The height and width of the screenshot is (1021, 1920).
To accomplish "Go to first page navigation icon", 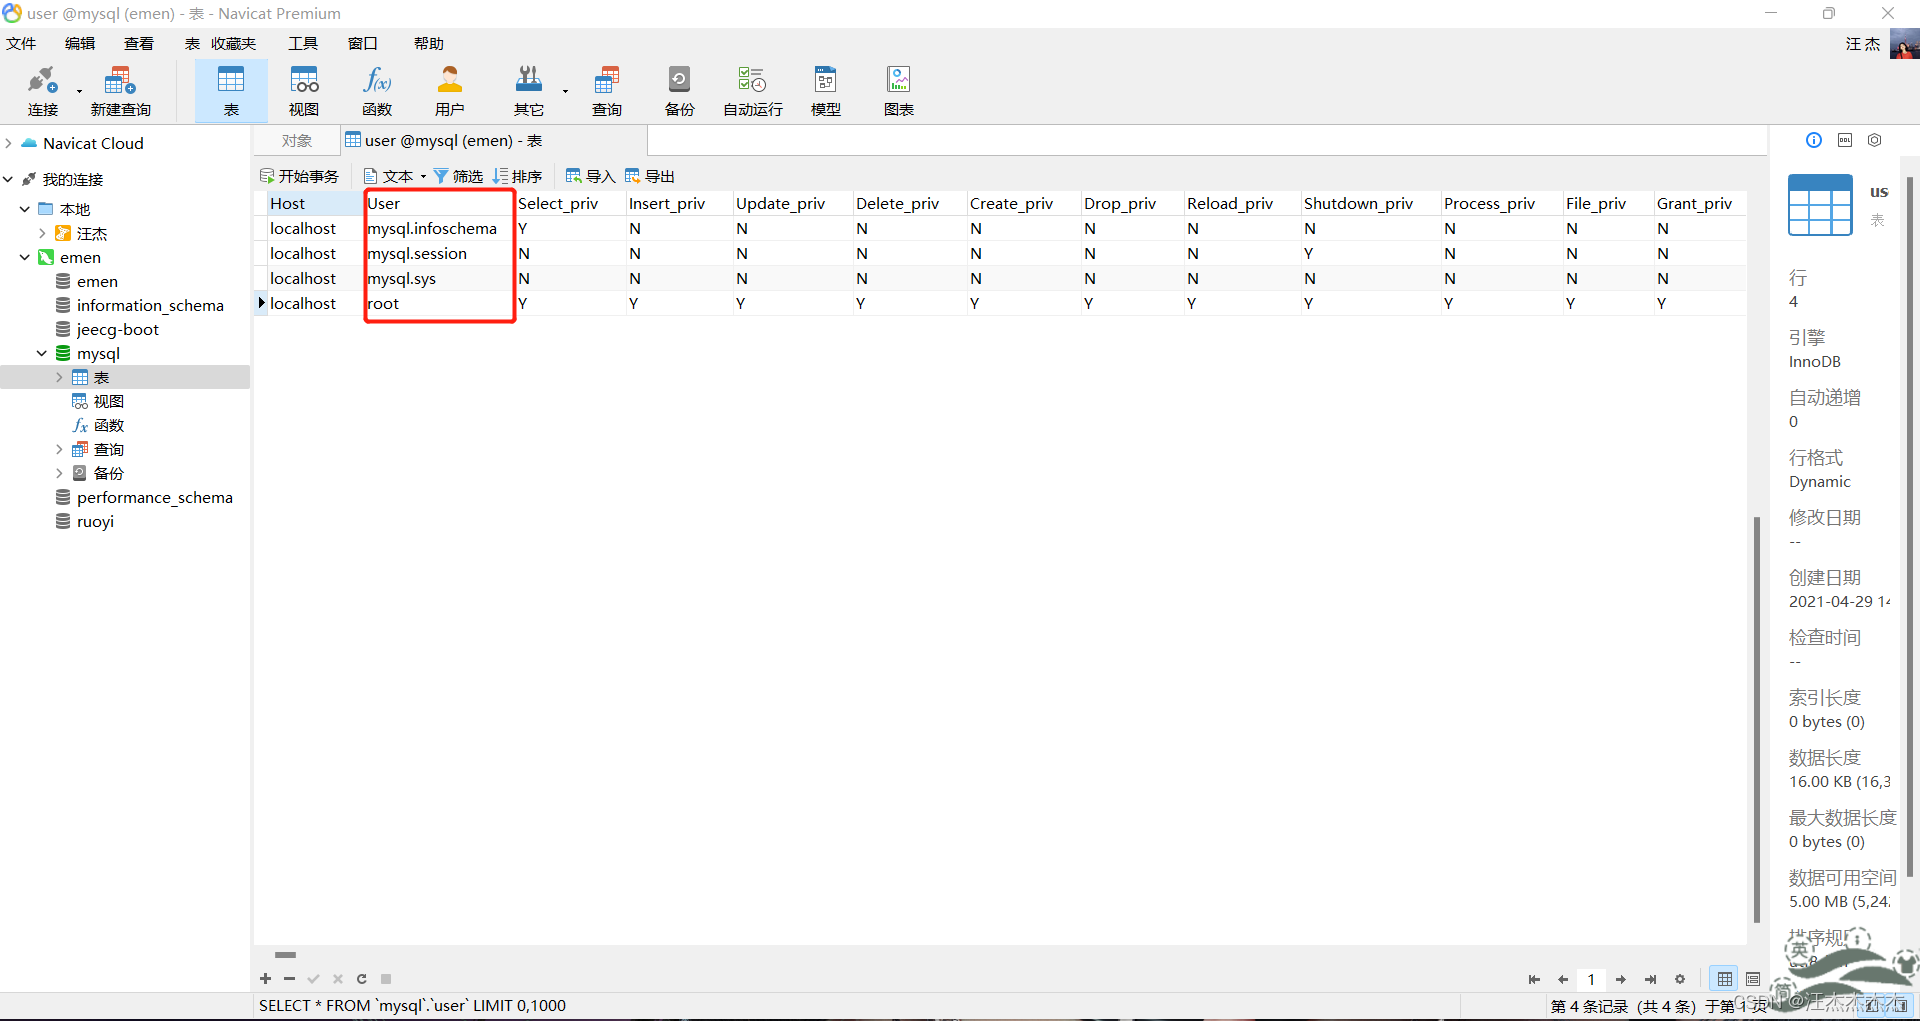I will [x=1534, y=980].
